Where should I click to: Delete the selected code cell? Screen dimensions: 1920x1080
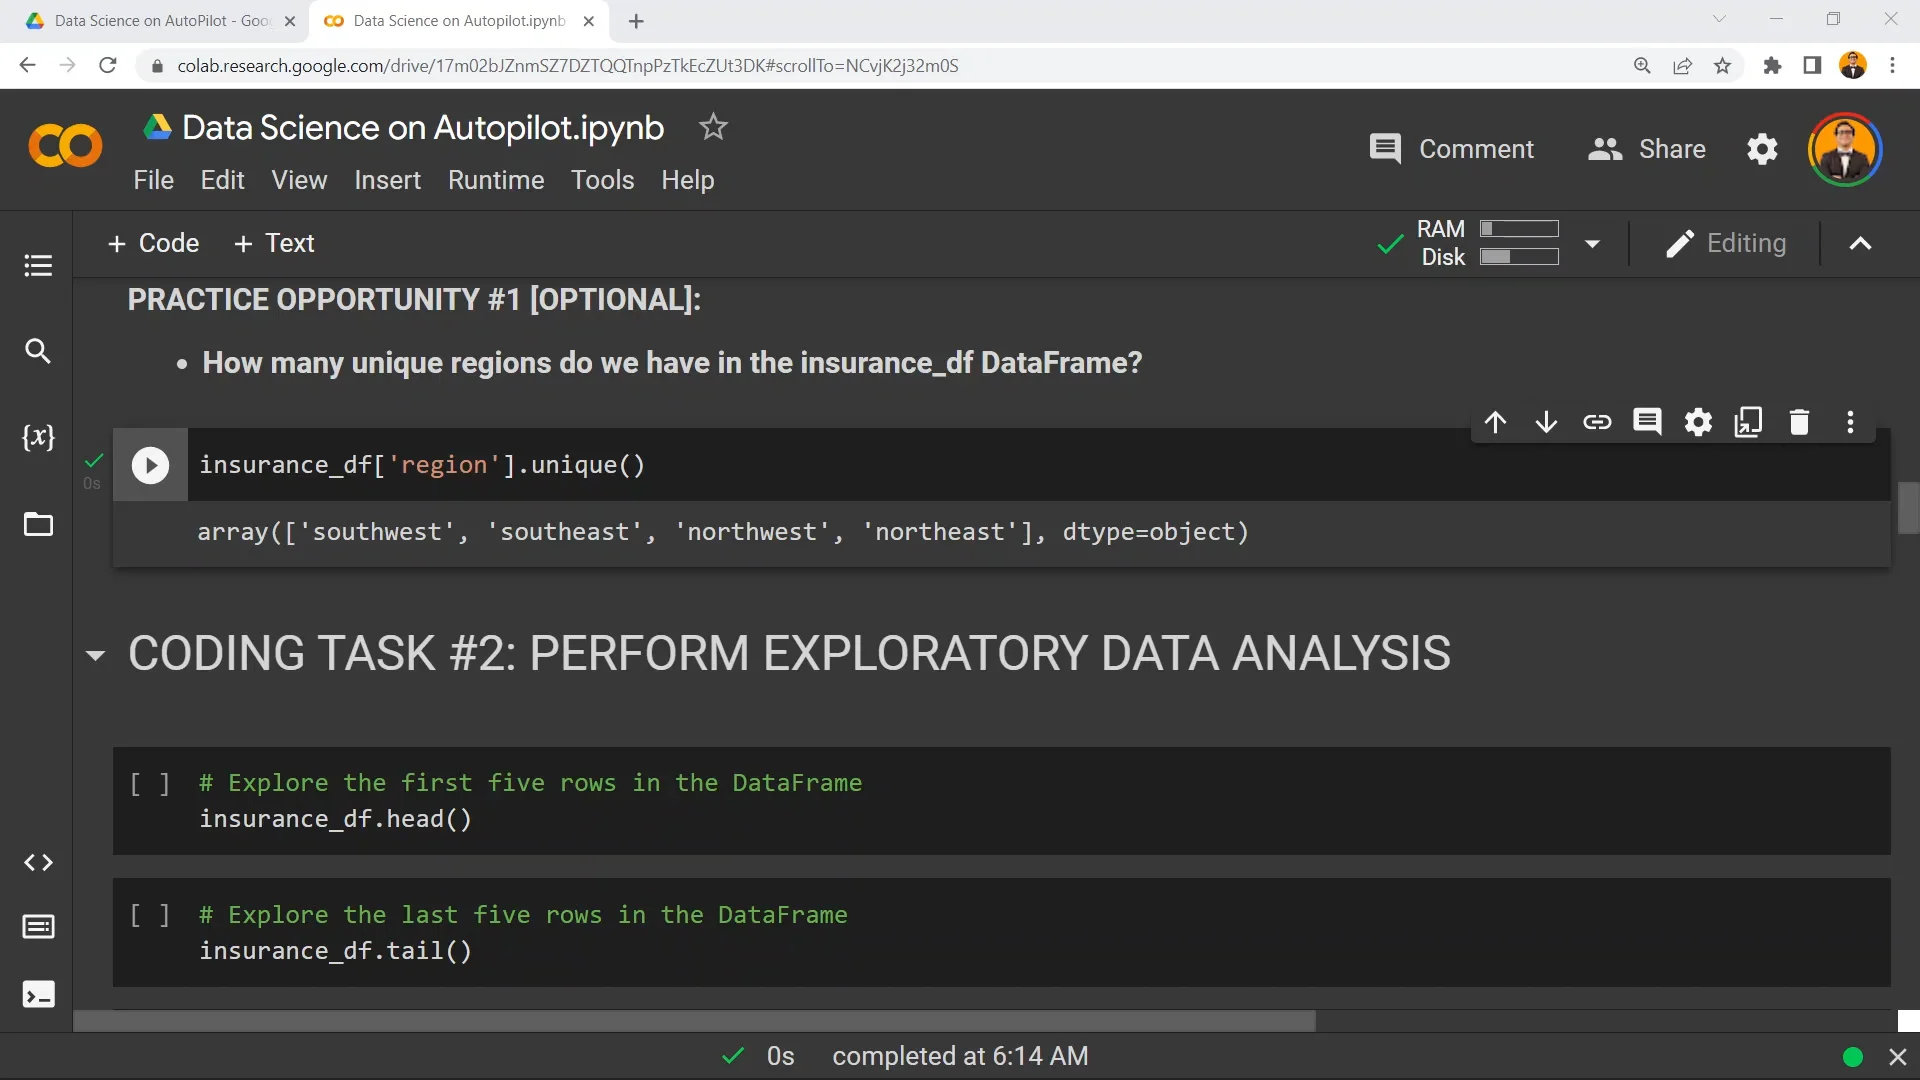(x=1800, y=422)
